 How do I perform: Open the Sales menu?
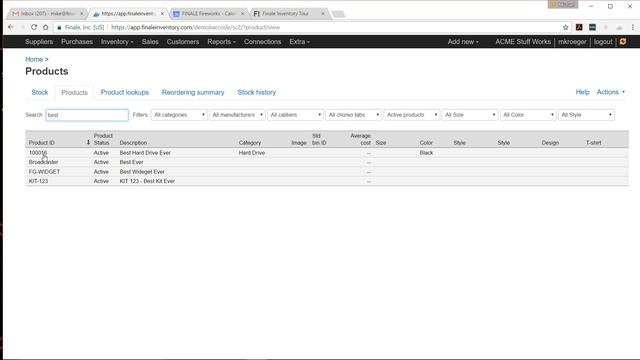pyautogui.click(x=150, y=42)
